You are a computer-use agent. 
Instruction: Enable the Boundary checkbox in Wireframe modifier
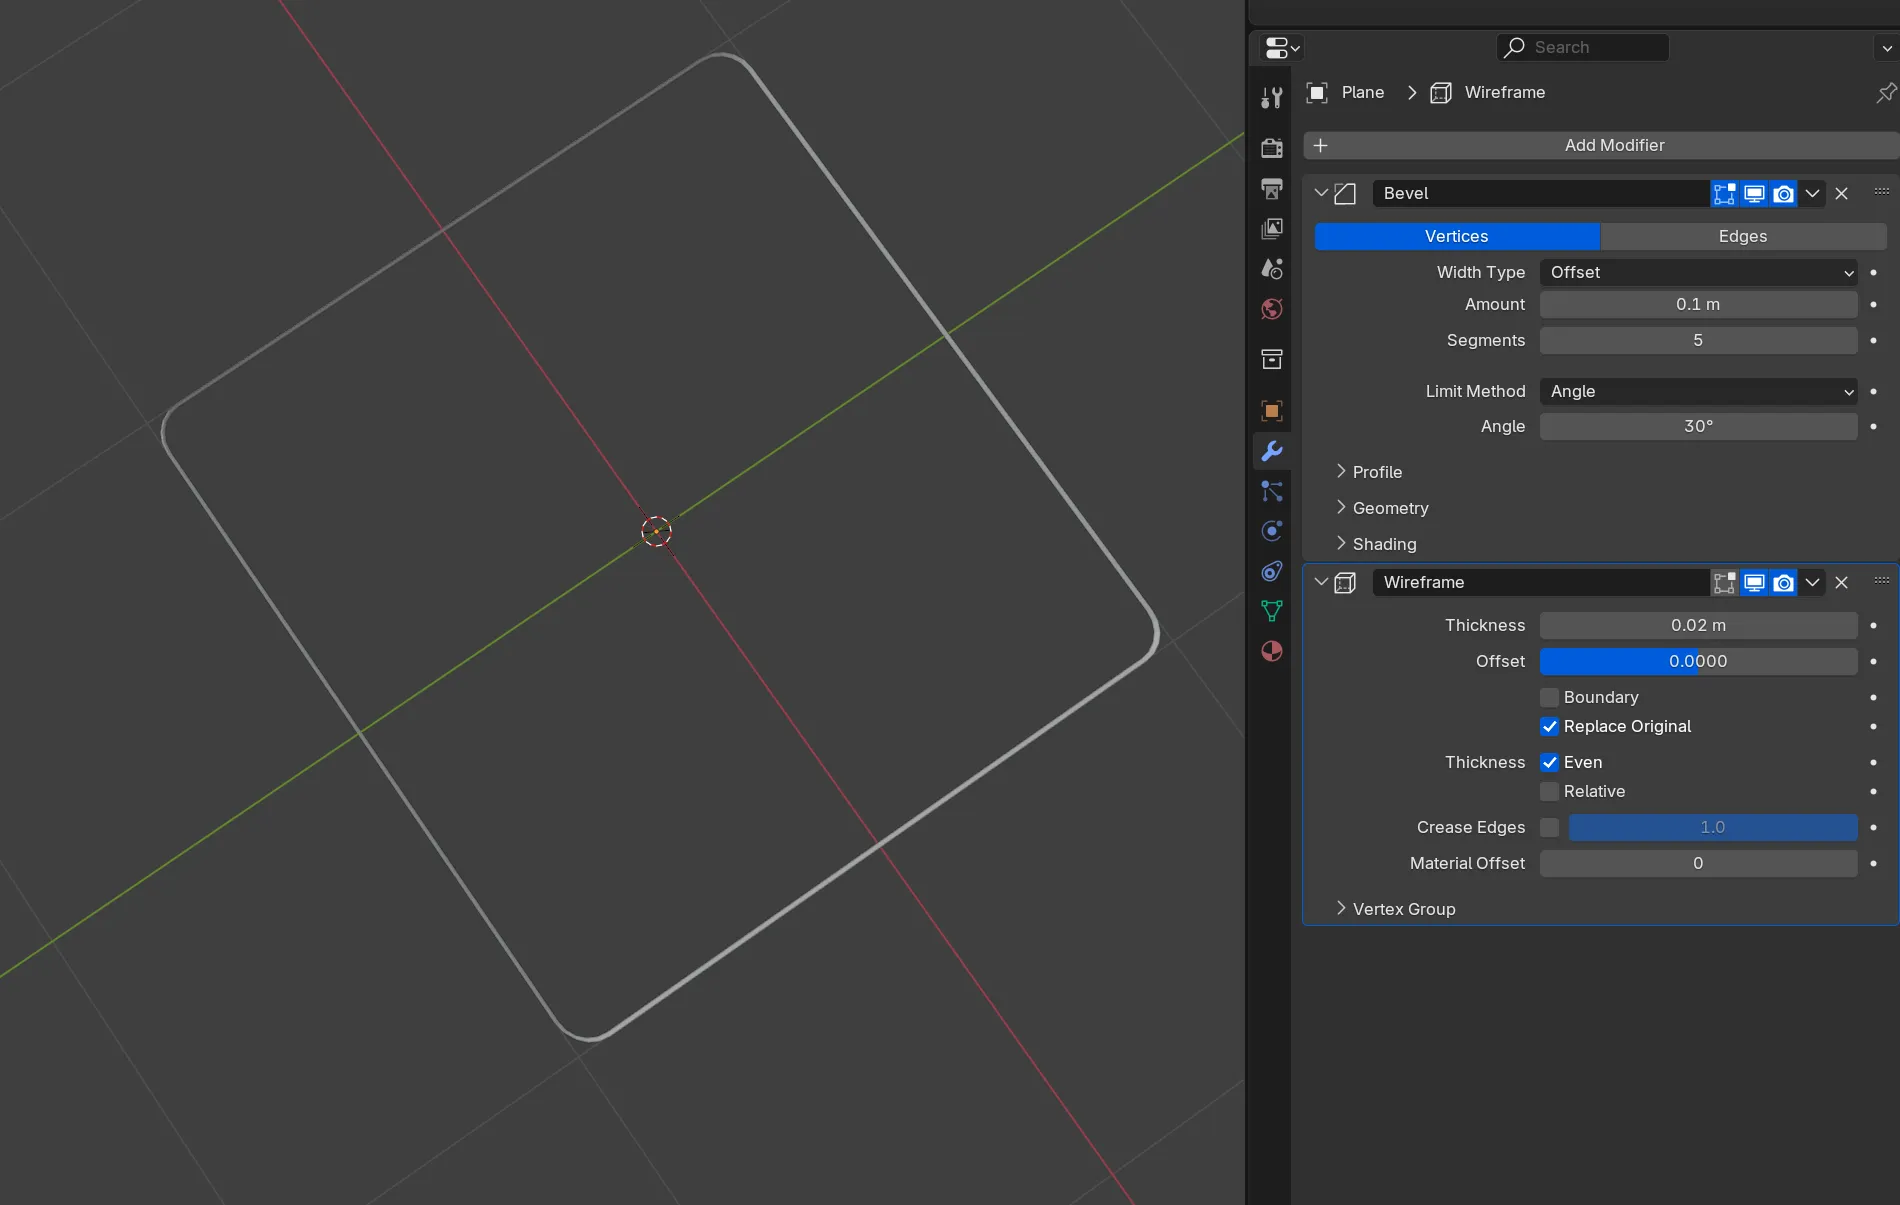(x=1549, y=697)
